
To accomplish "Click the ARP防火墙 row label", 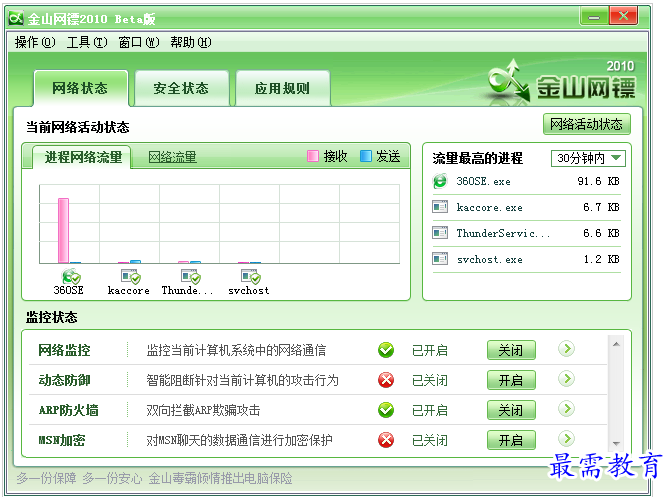I will click(68, 410).
